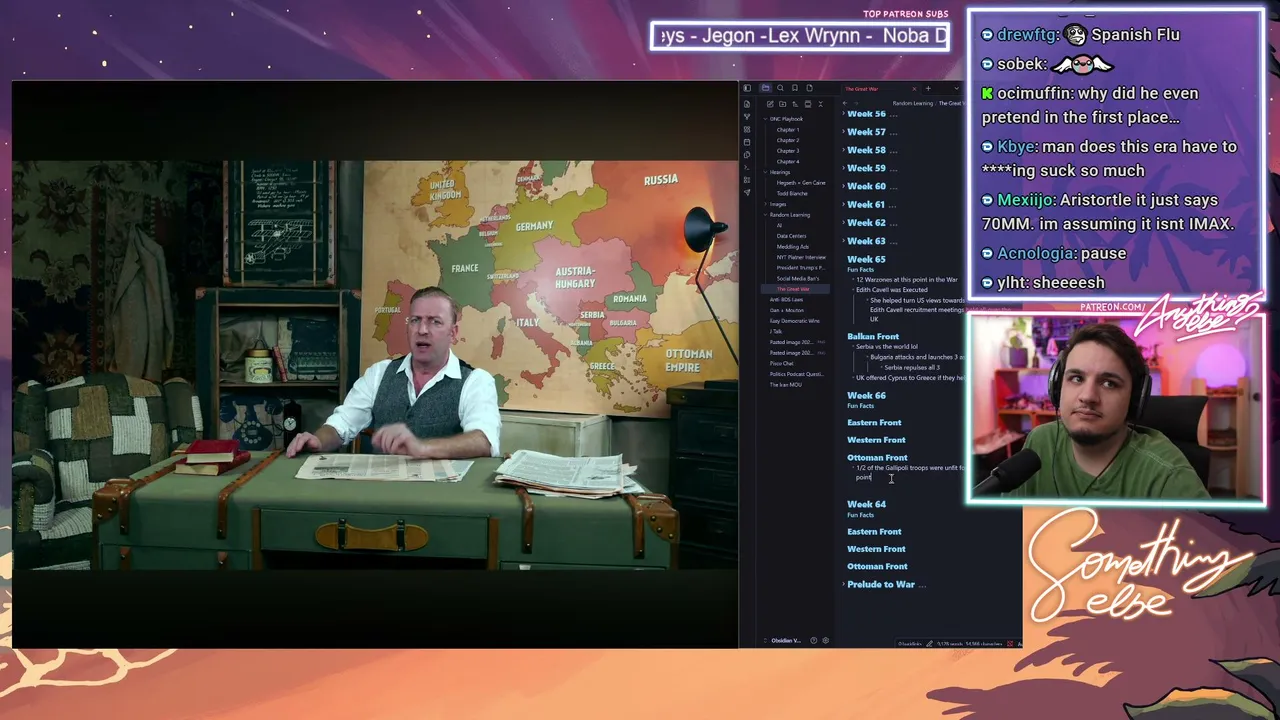Viewport: 1280px width, 720px height.
Task: Unfold the Prelude to War heading
Action: pos(844,584)
